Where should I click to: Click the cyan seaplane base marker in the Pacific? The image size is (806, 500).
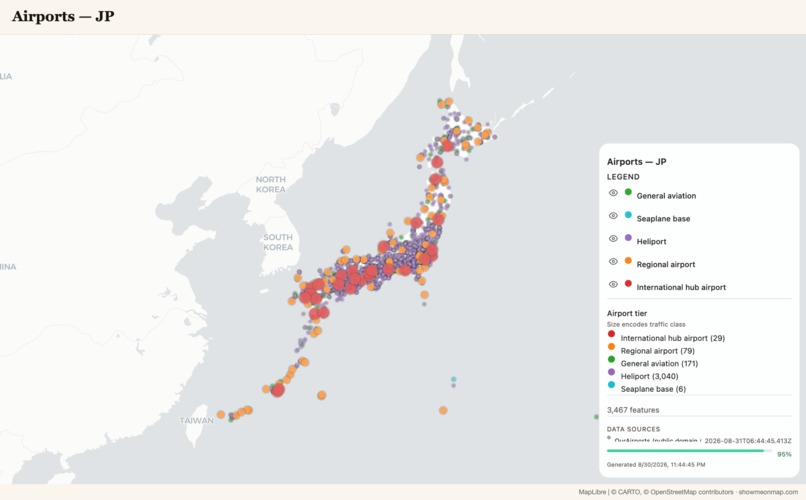(453, 379)
